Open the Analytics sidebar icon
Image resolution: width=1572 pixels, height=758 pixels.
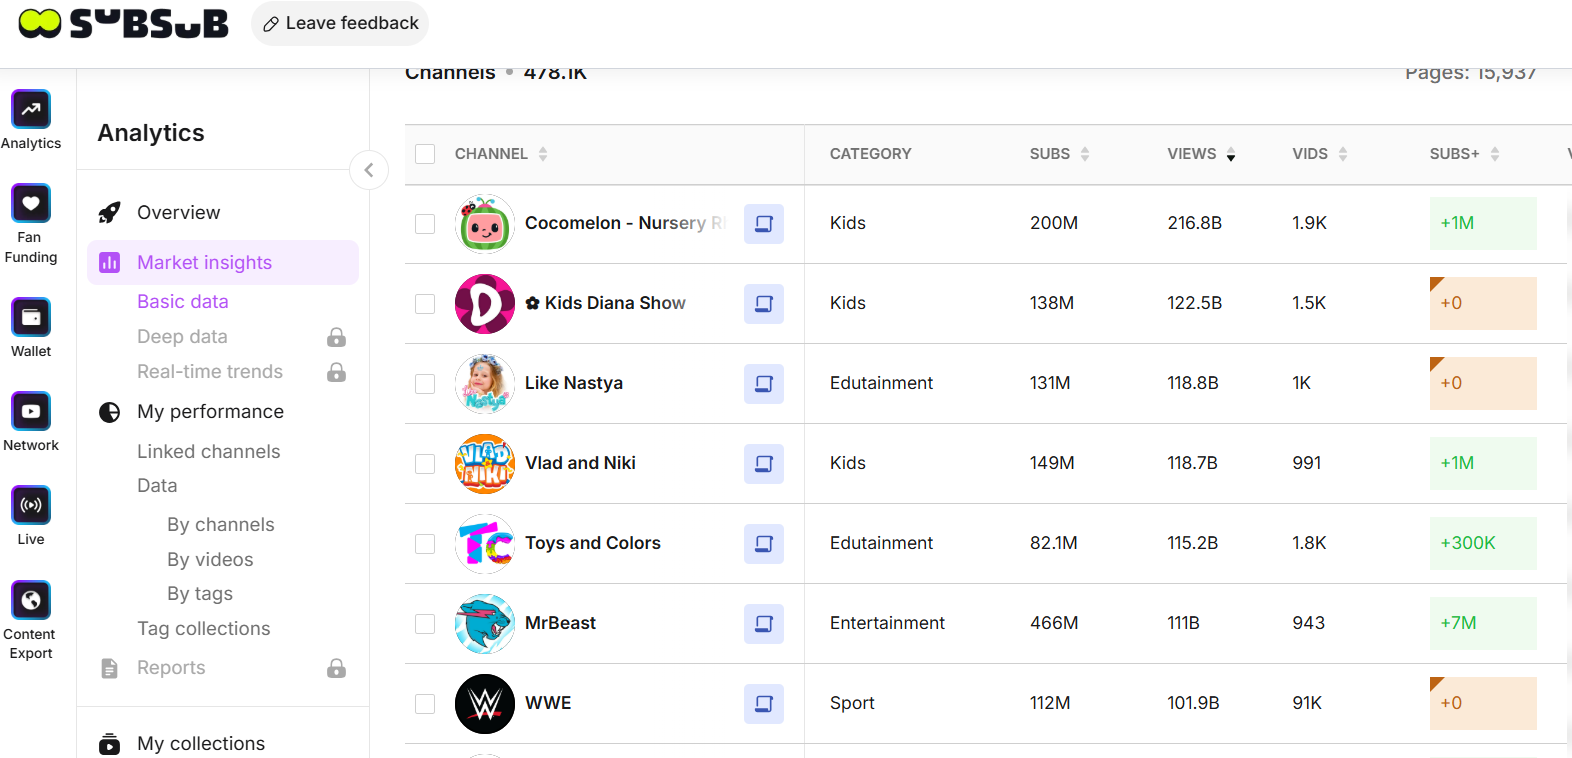point(31,109)
